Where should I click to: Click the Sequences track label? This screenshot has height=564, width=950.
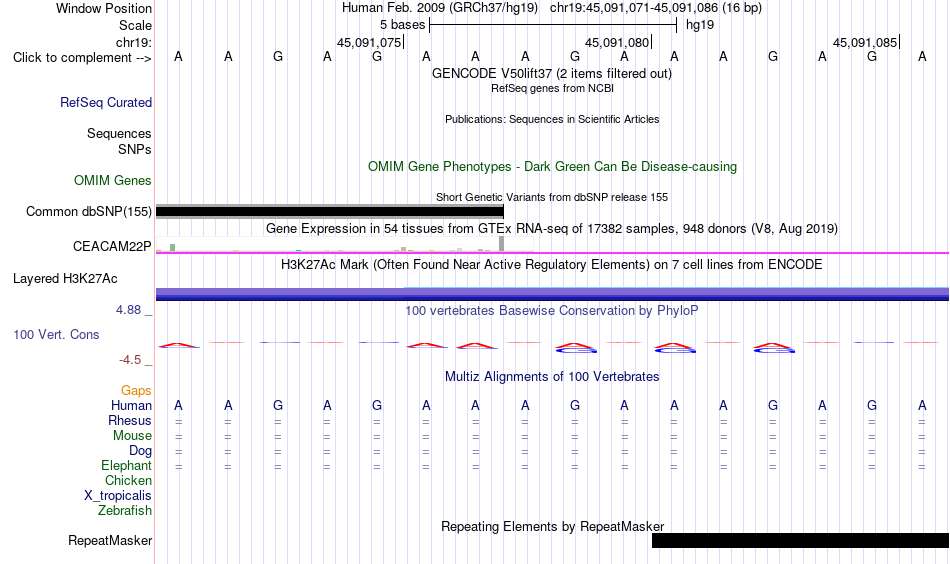[119, 133]
